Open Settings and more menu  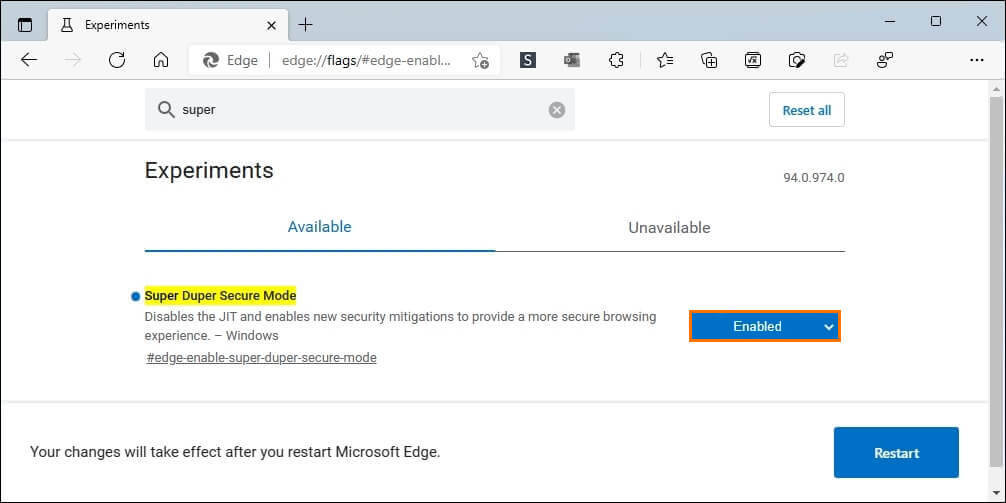click(976, 60)
